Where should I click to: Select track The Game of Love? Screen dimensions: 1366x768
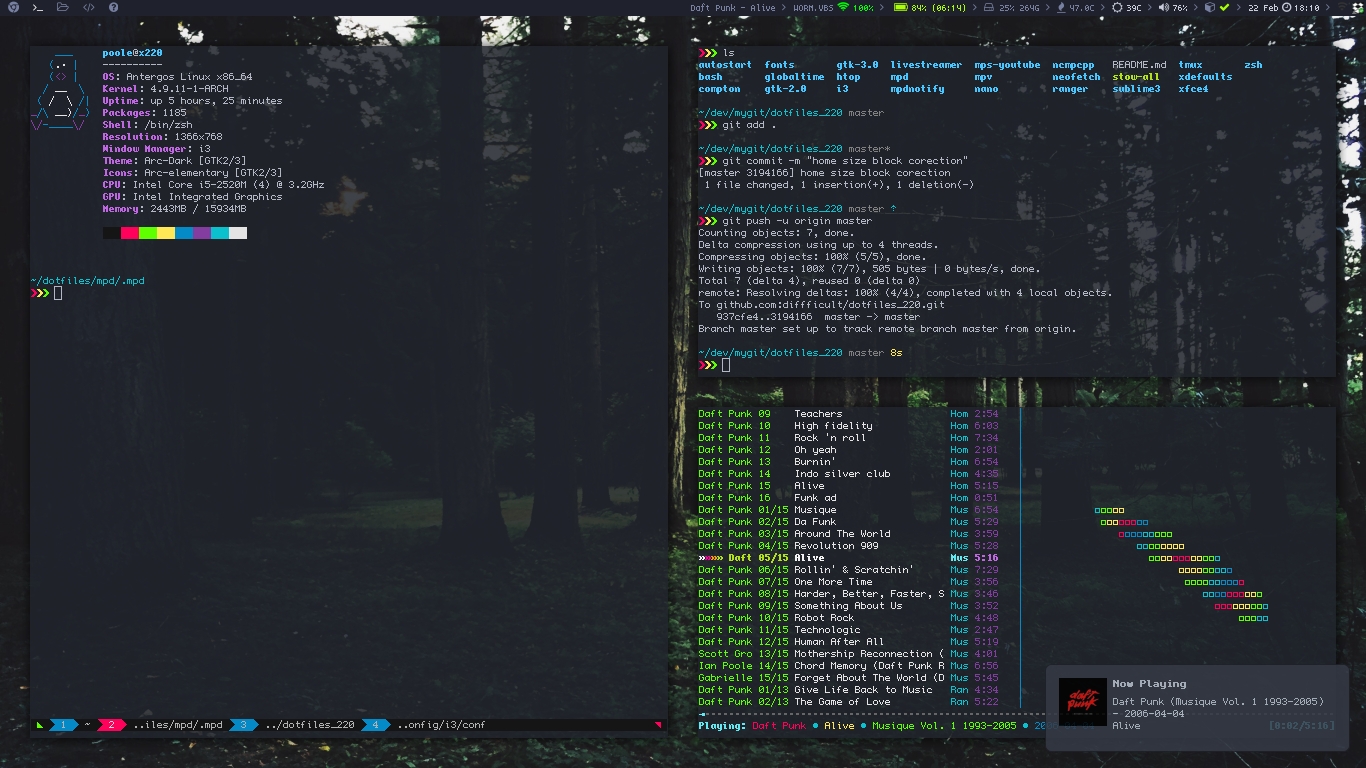[848, 702]
